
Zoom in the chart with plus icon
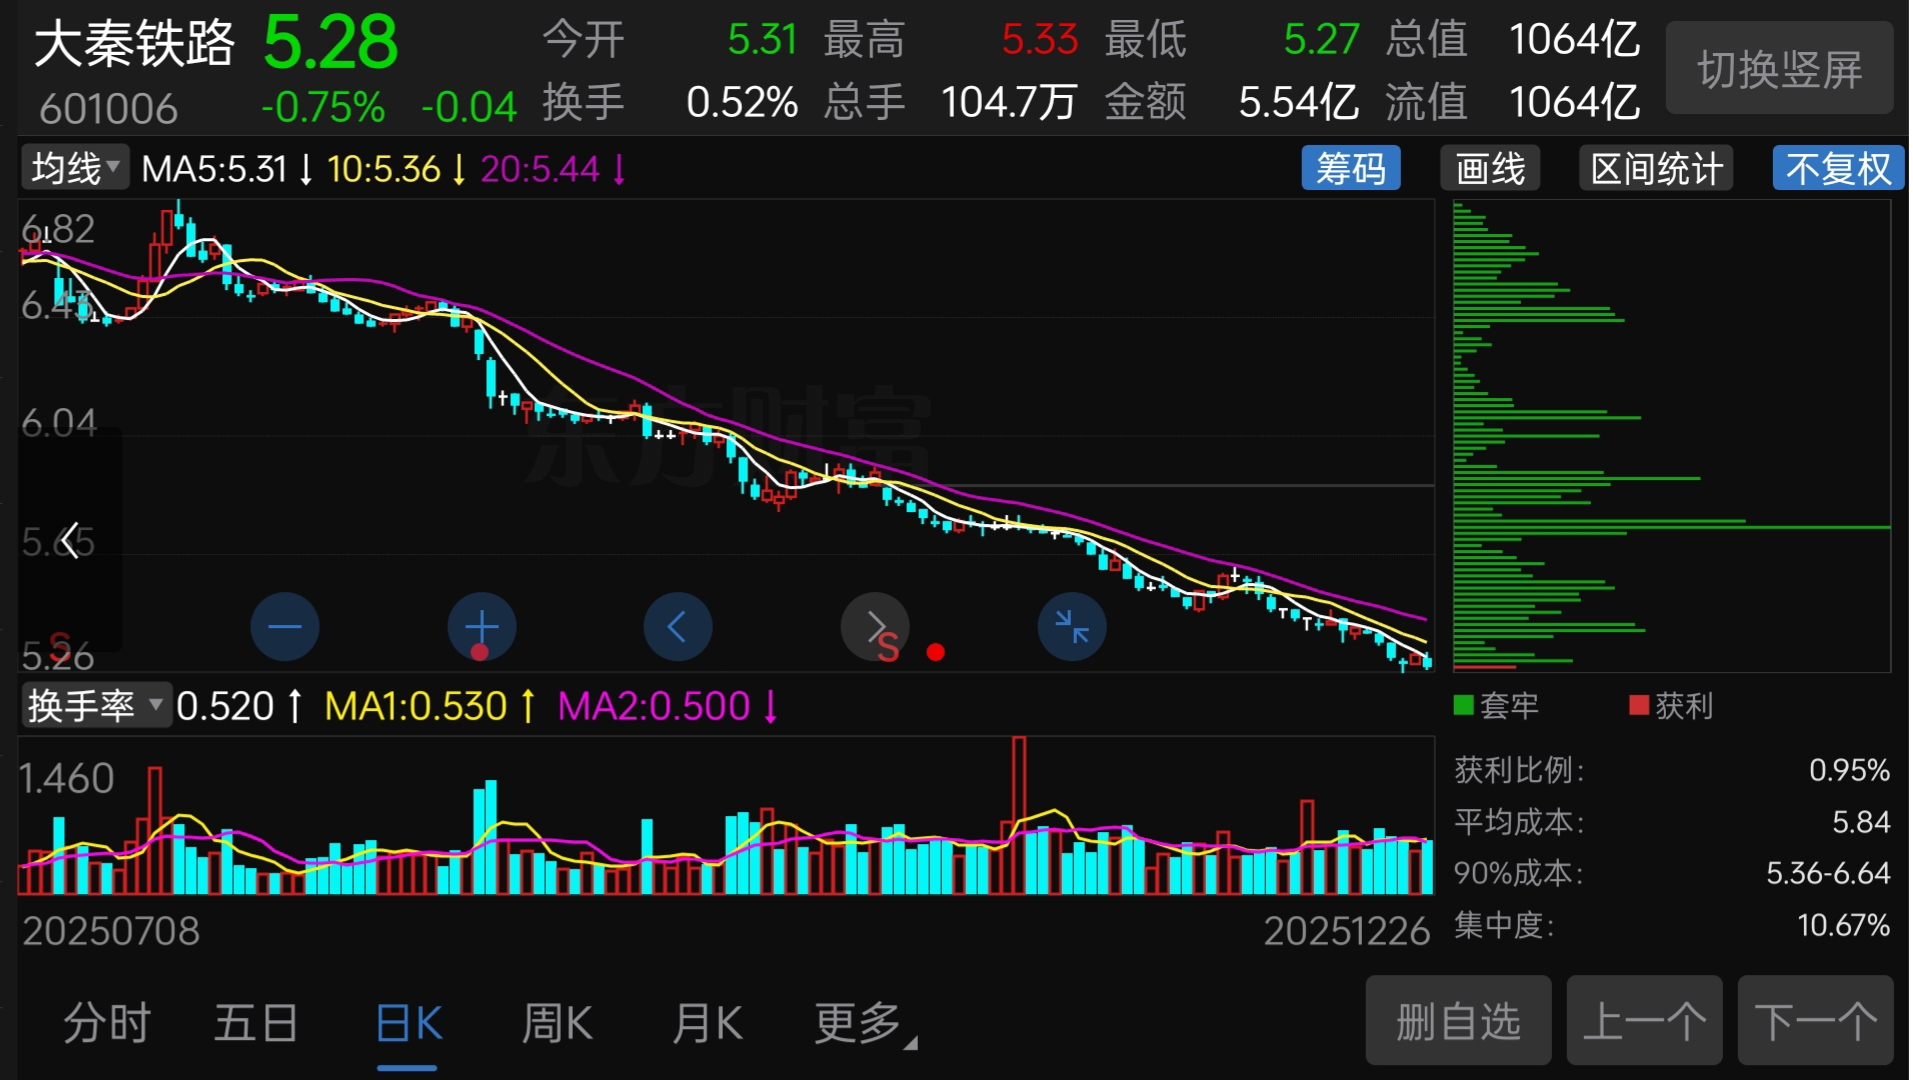pos(482,627)
